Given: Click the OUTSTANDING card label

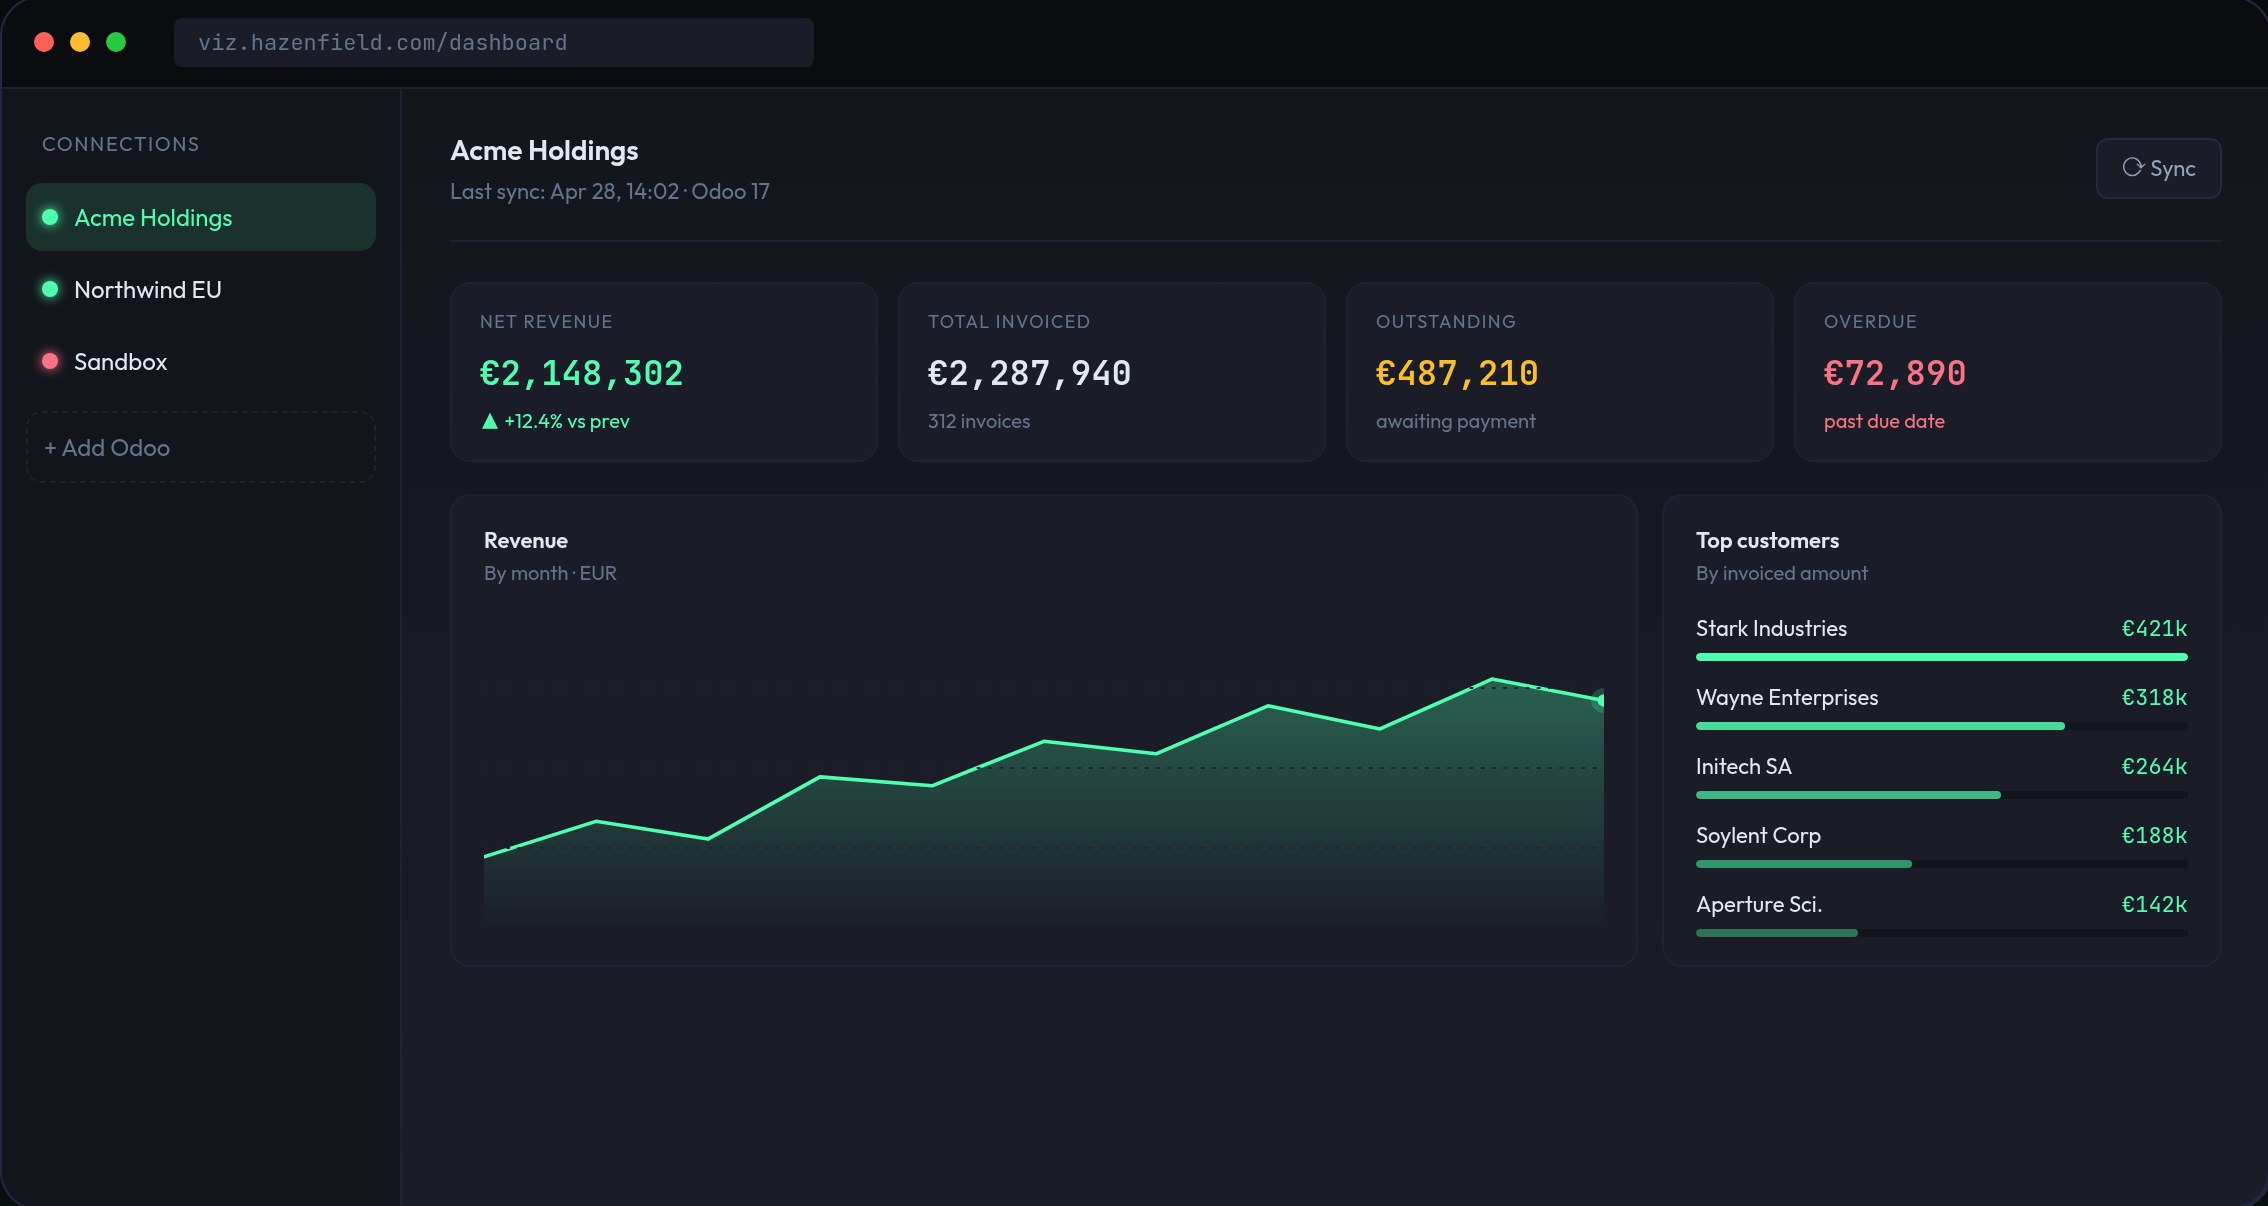Looking at the screenshot, I should pos(1446,321).
